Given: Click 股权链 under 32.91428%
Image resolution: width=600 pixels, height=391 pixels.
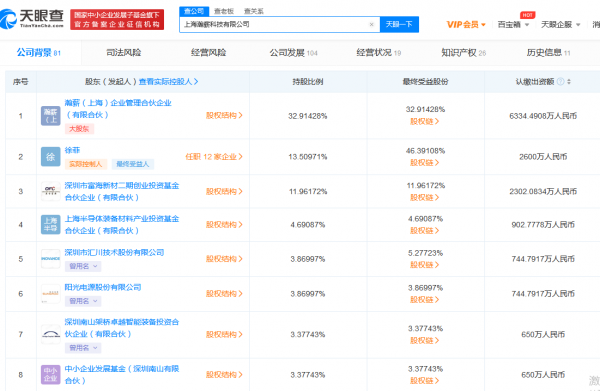Looking at the screenshot, I should coord(425,121).
